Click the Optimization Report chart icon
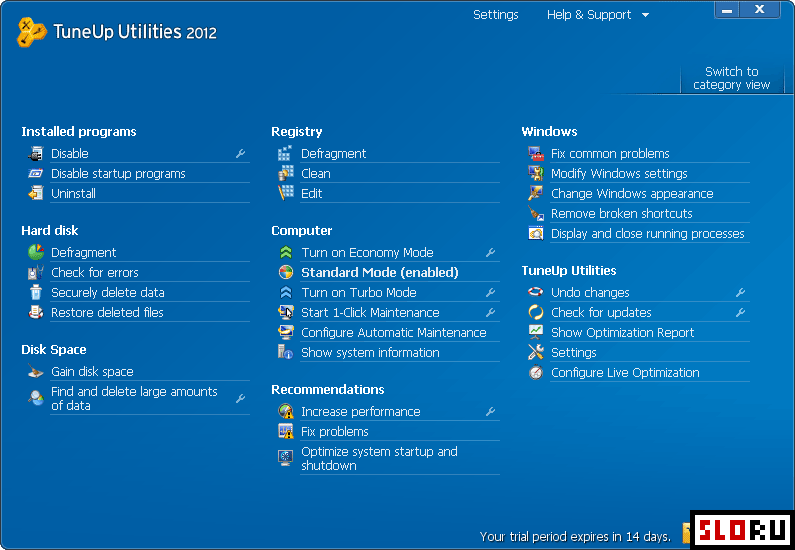The height and width of the screenshot is (550, 795). (x=536, y=332)
